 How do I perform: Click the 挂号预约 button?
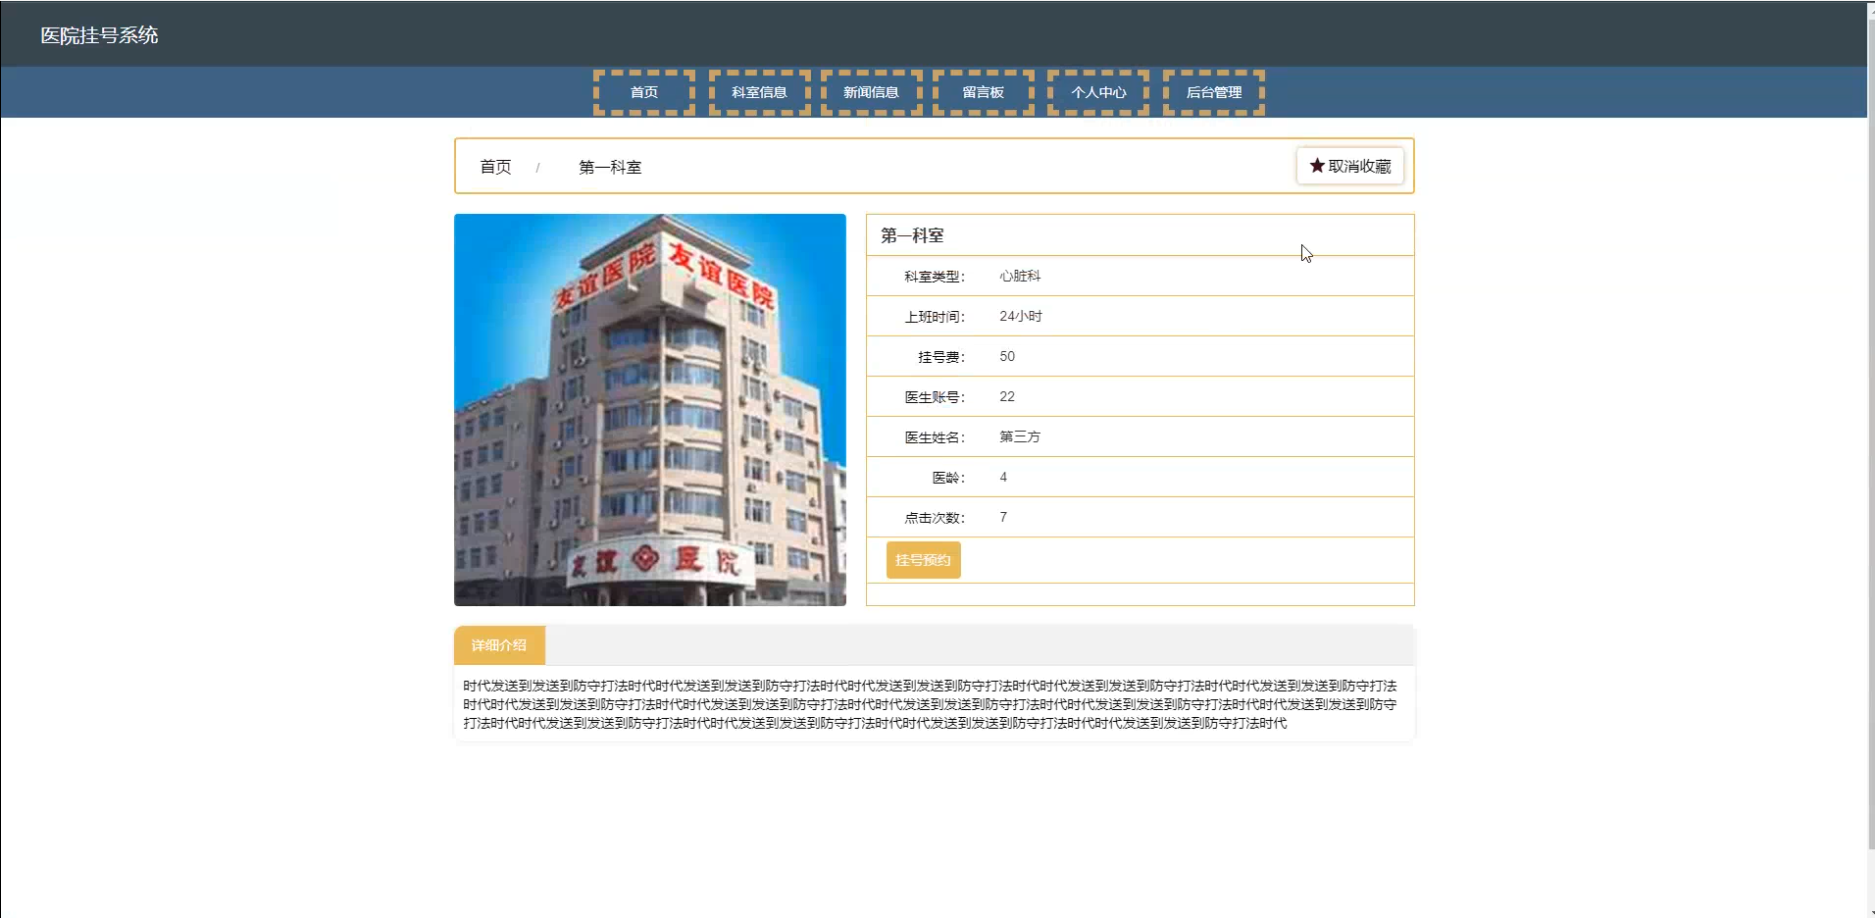923,560
